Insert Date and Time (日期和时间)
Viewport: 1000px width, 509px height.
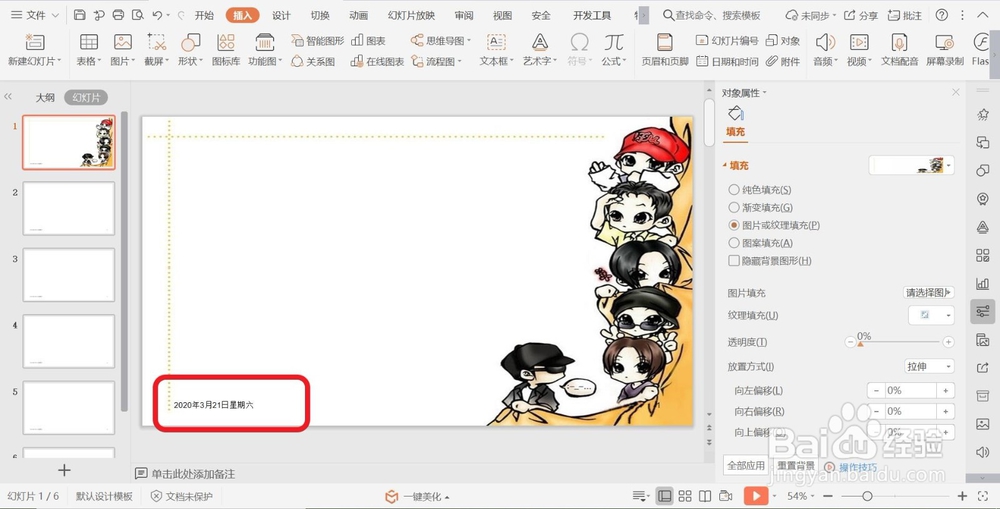727,61
